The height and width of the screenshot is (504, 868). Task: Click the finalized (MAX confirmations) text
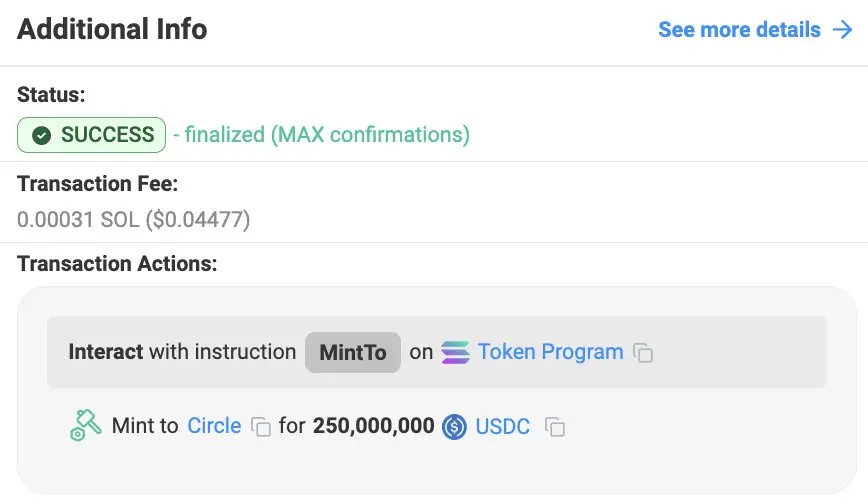click(x=320, y=135)
